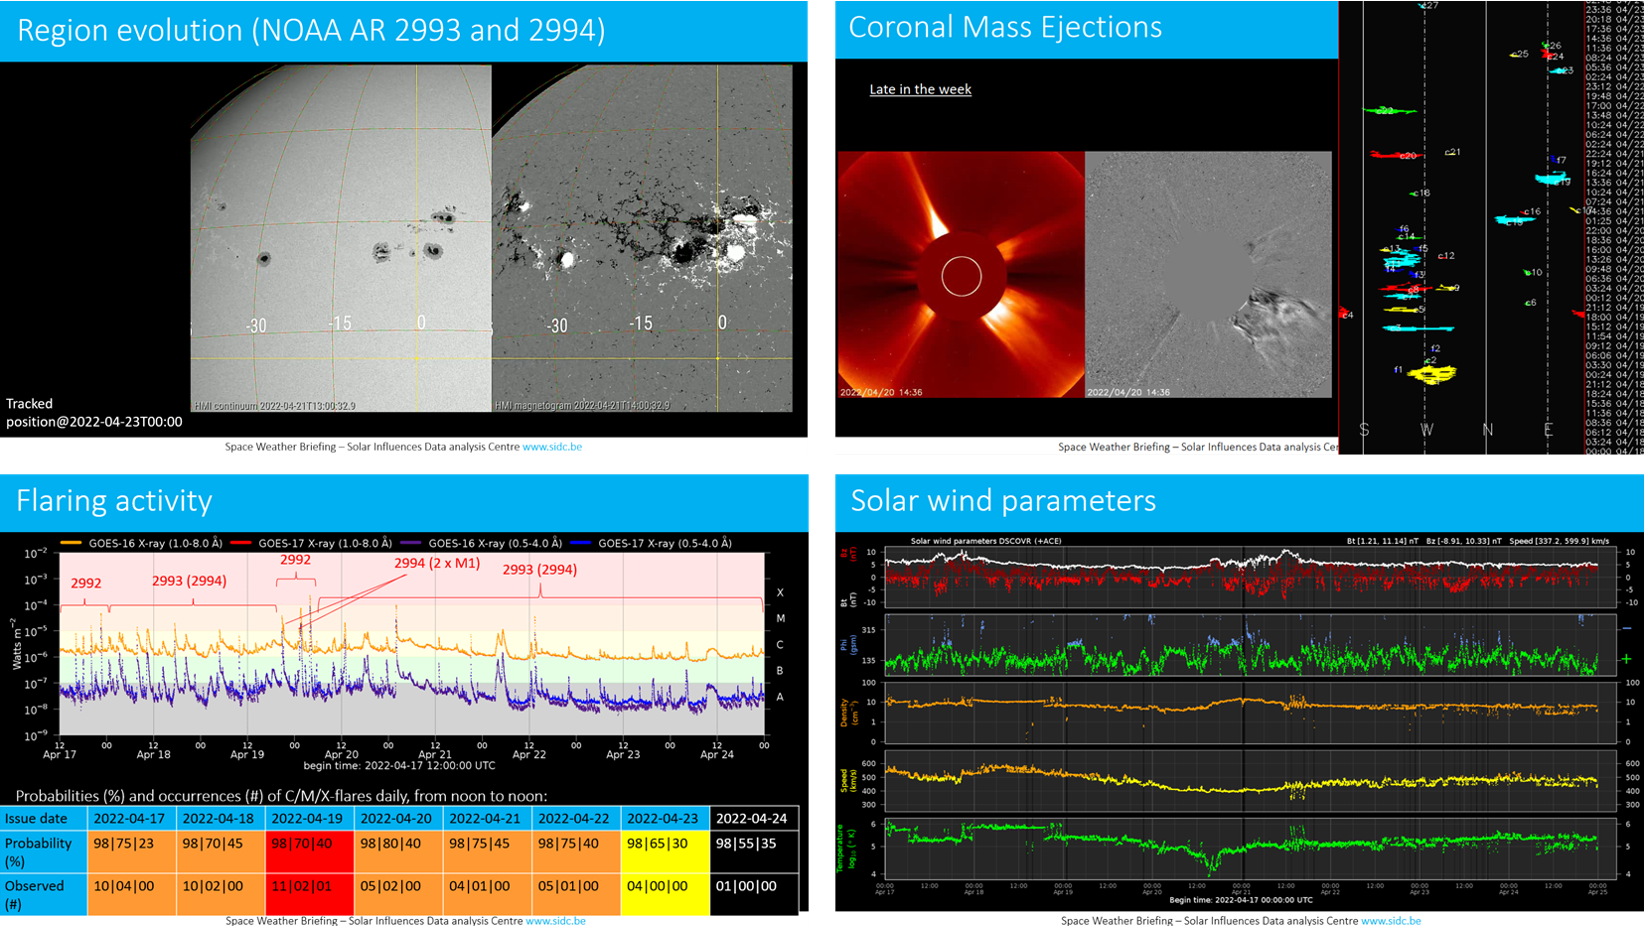Select the red LASCO coronagraph image
Screen dimensions: 1644x926
(961, 275)
